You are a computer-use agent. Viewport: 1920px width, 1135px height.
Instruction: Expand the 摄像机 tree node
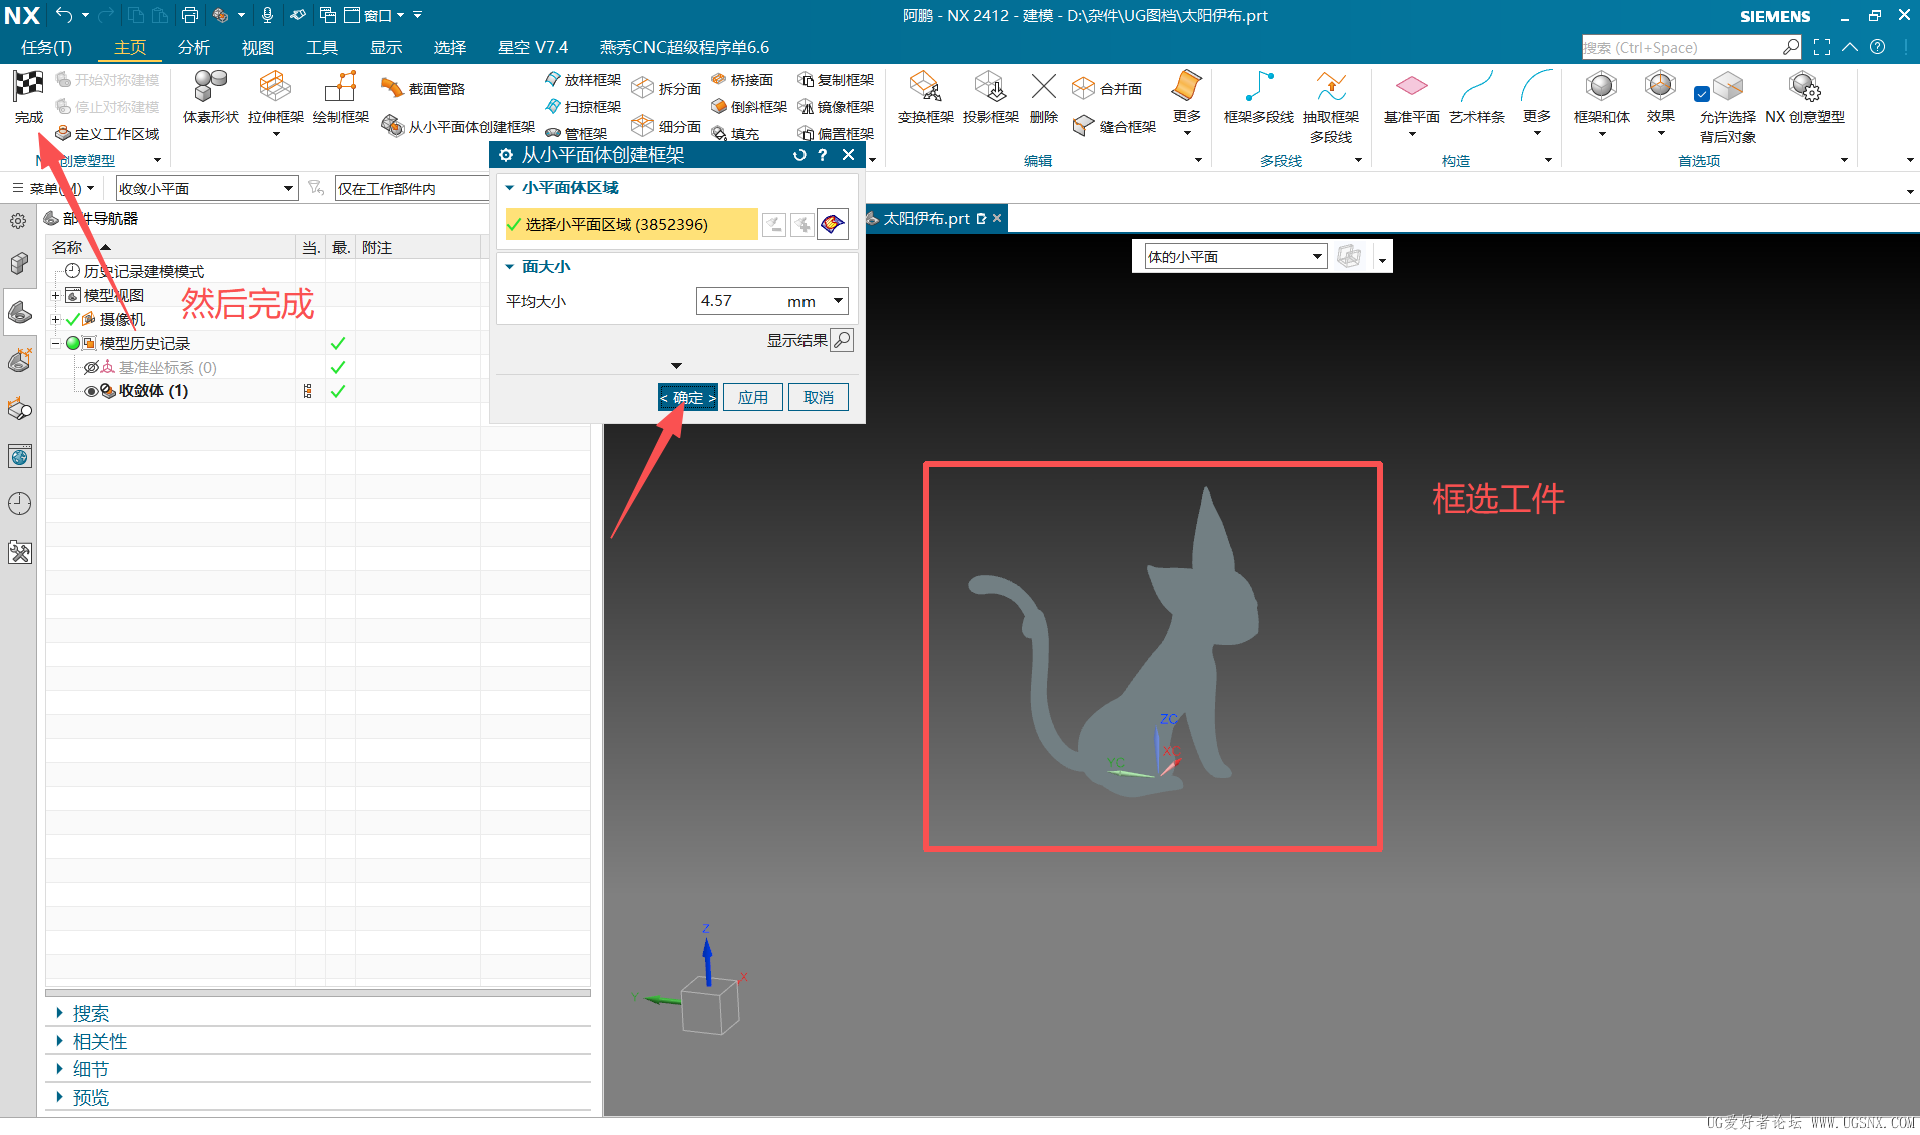[x=56, y=319]
